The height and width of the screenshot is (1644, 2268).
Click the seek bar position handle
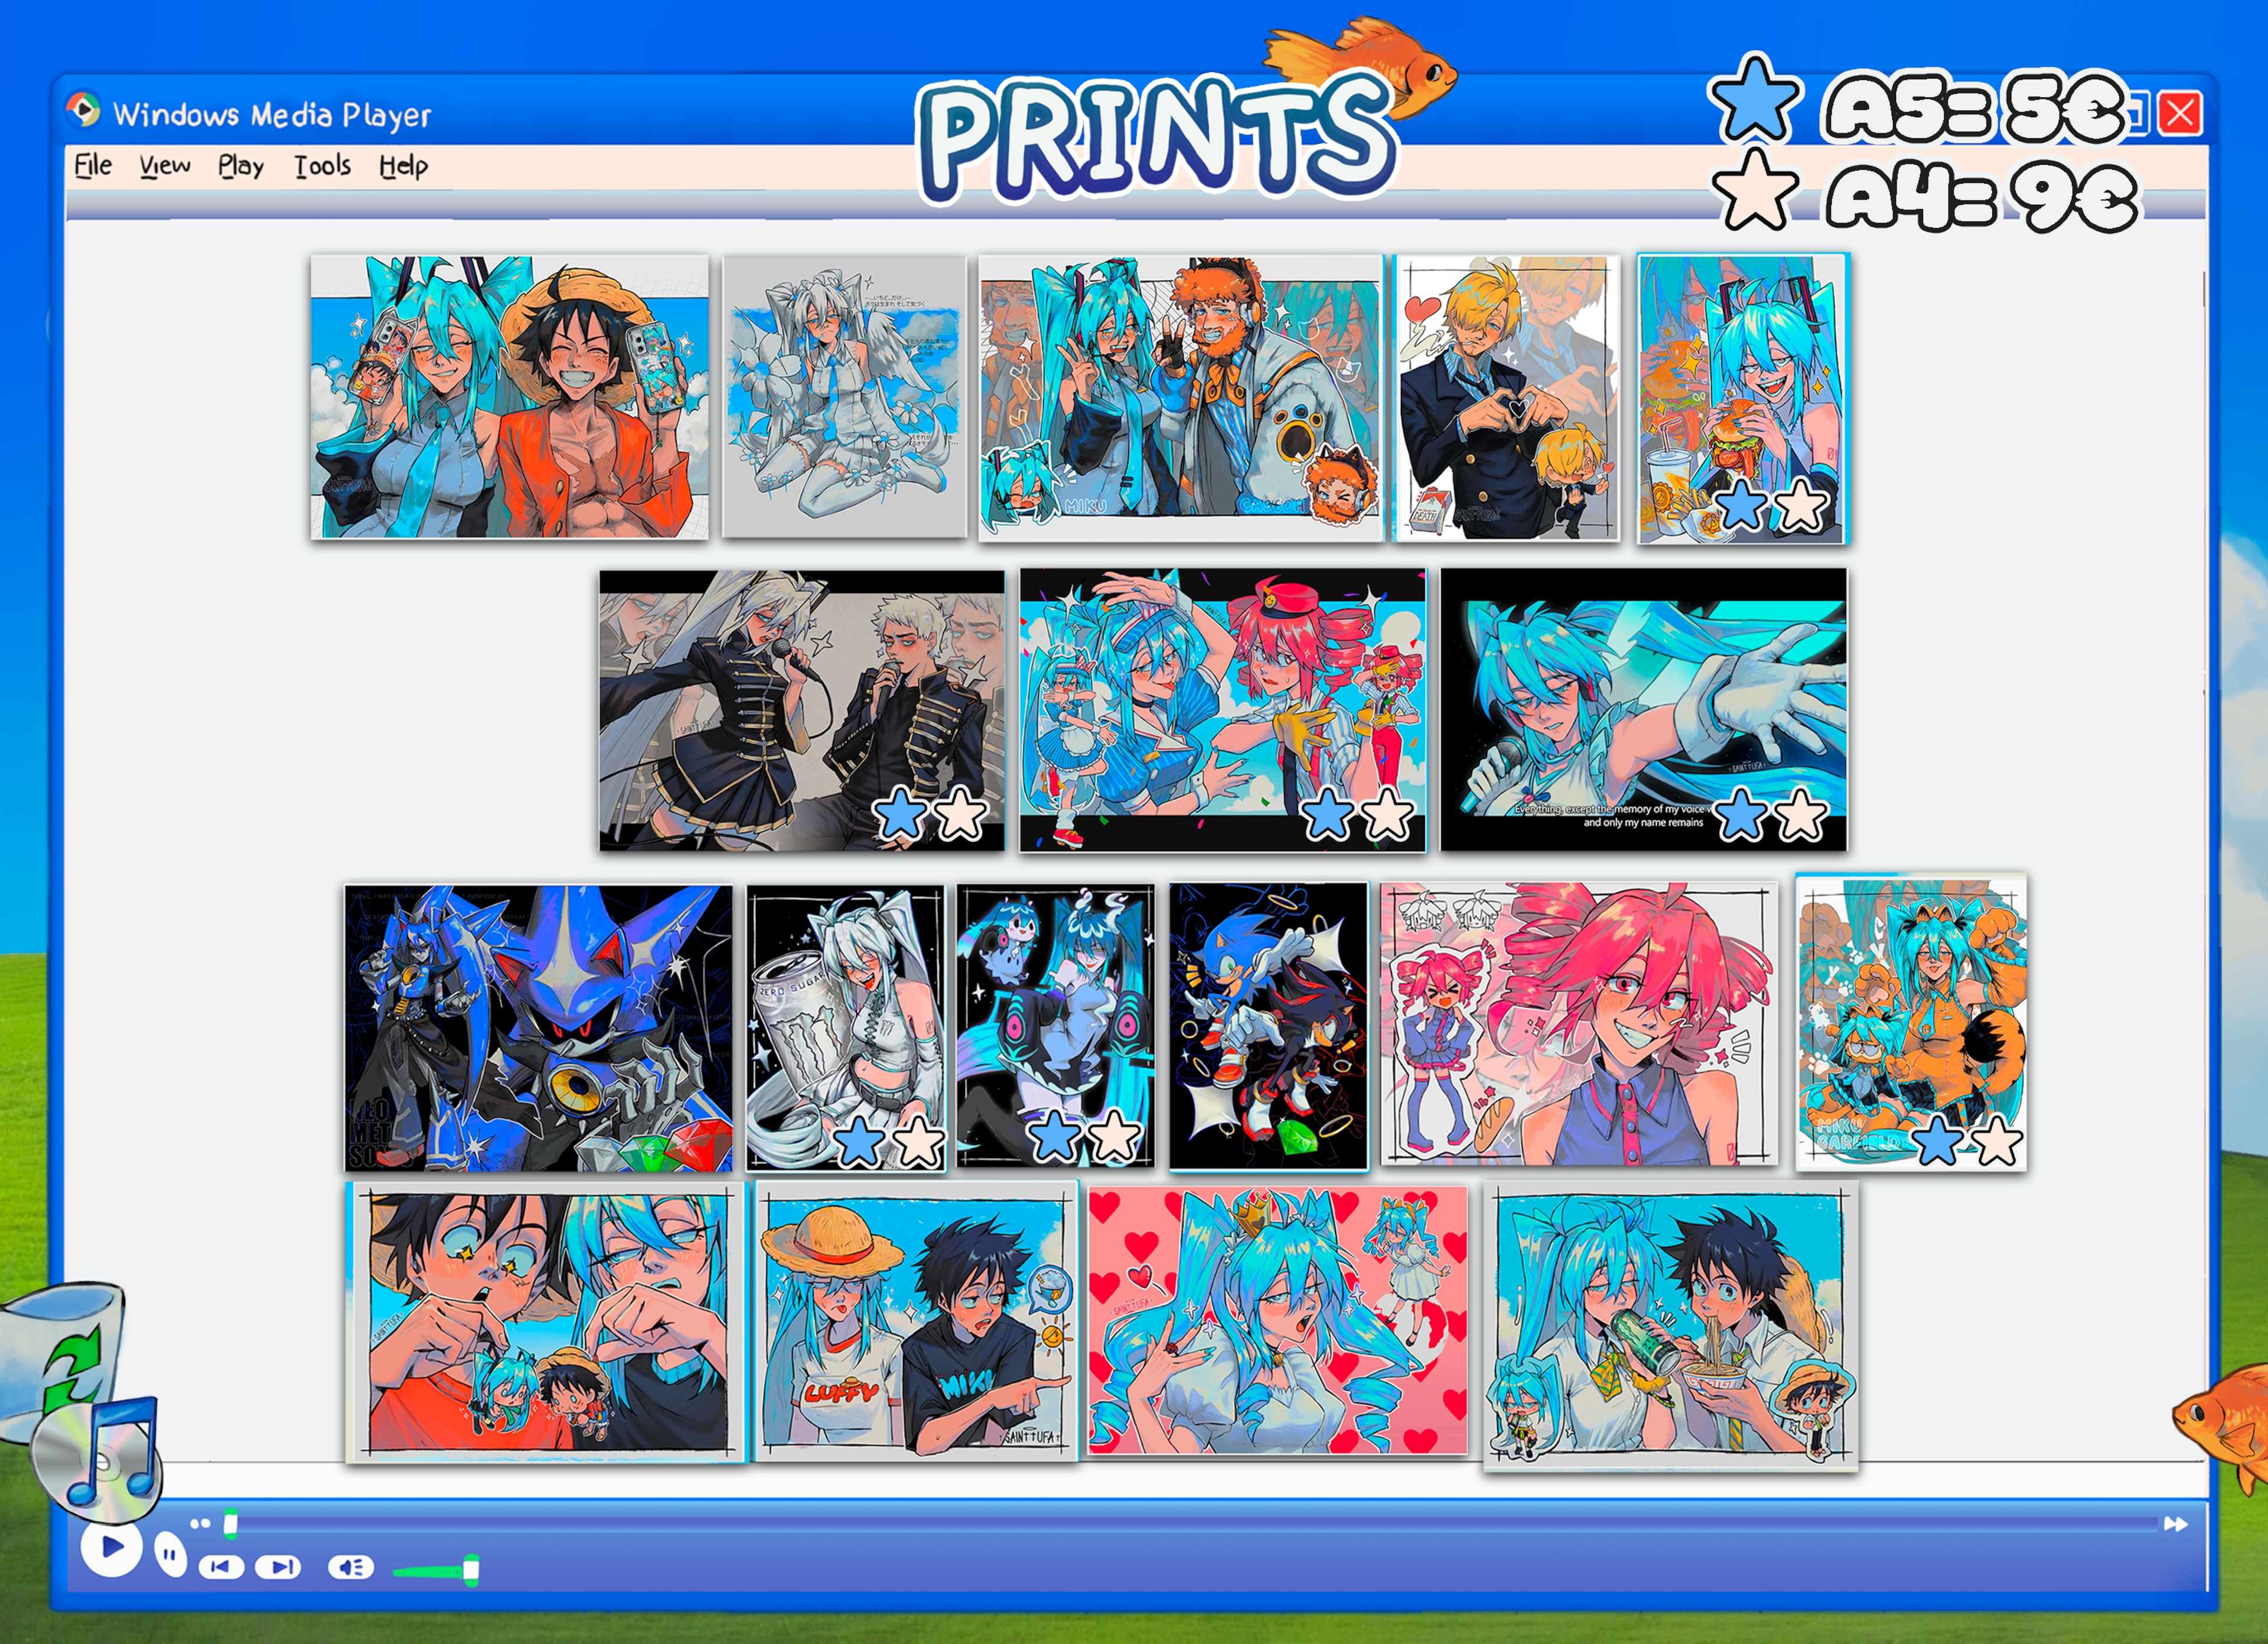point(231,1523)
